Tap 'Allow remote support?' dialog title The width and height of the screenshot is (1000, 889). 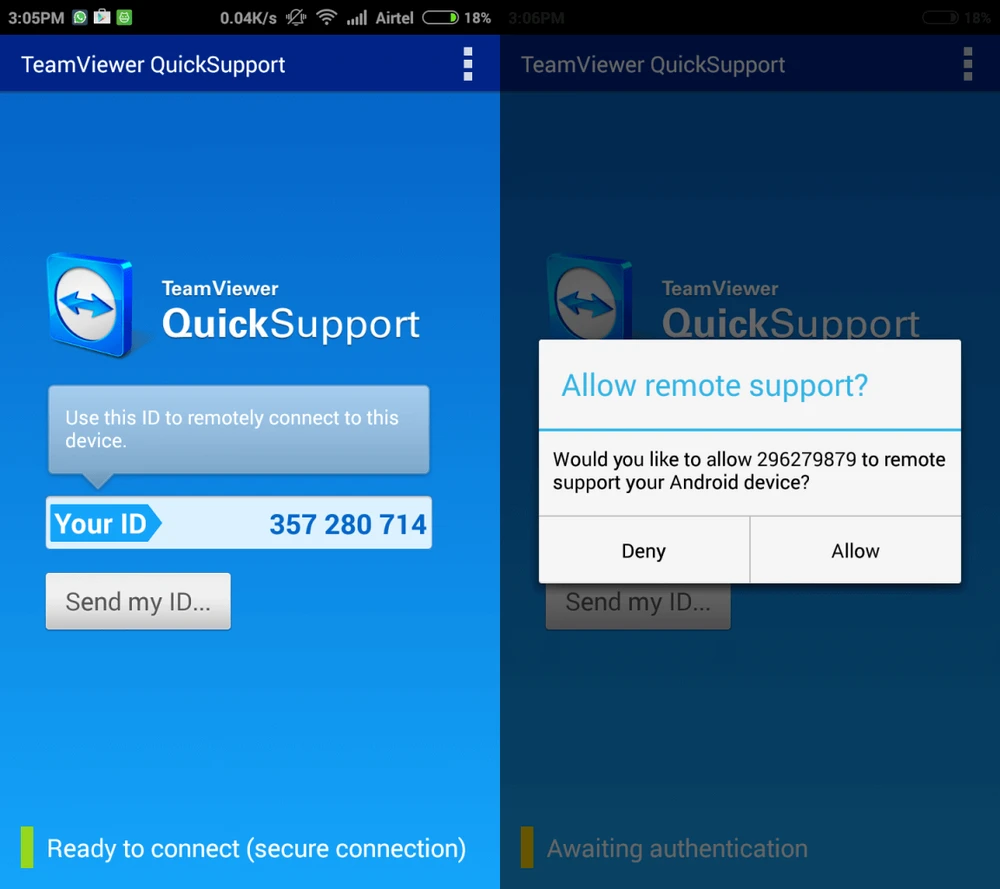point(714,386)
